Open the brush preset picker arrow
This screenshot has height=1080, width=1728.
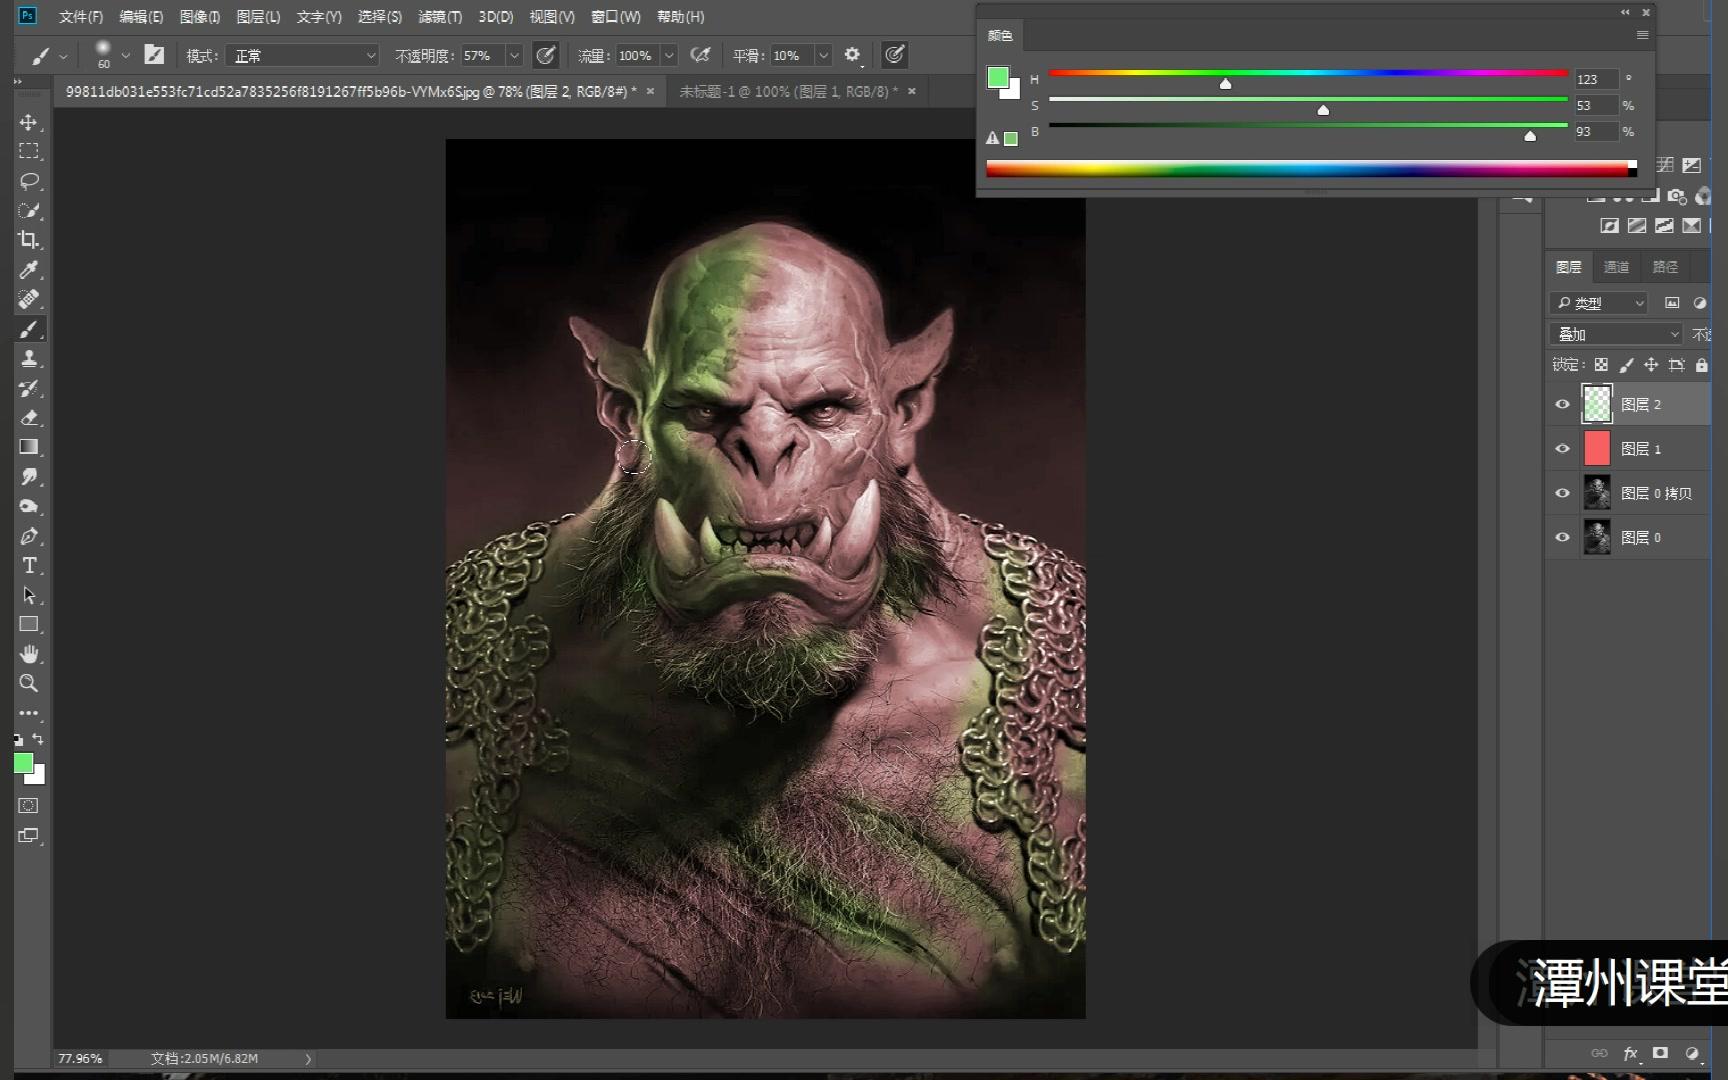[125, 56]
